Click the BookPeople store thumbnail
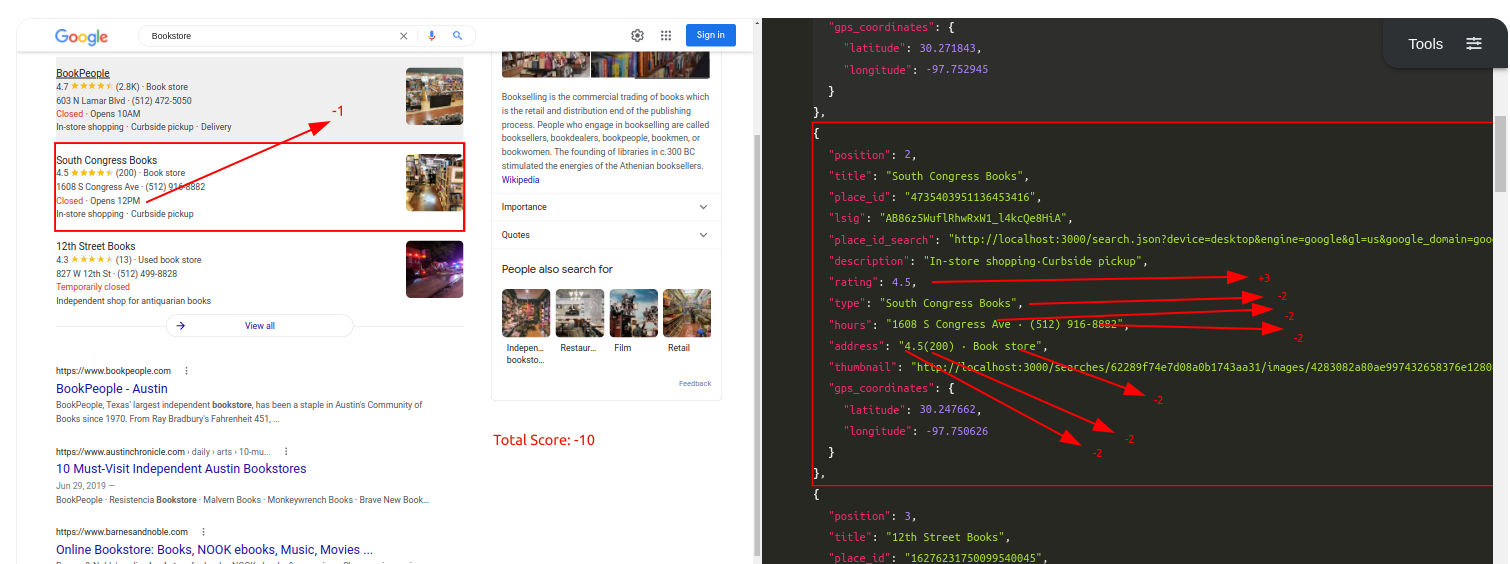Viewport: 1510px width, 564px height. pyautogui.click(x=434, y=96)
